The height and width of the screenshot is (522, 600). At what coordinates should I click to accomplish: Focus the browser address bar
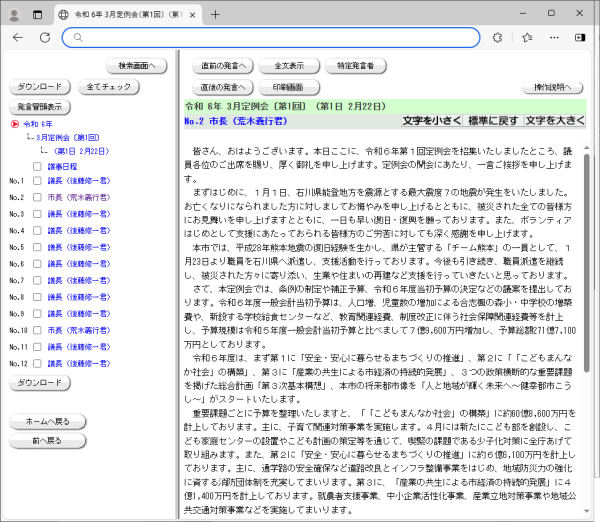coord(271,38)
